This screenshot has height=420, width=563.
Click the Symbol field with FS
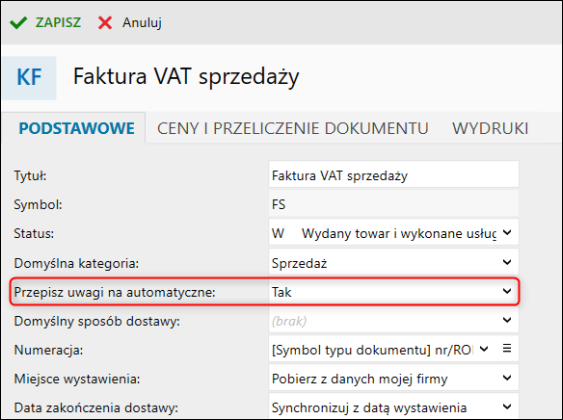(x=394, y=204)
